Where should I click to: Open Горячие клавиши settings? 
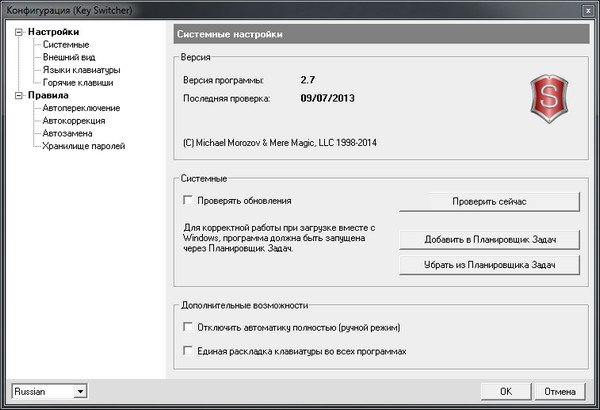pos(79,83)
